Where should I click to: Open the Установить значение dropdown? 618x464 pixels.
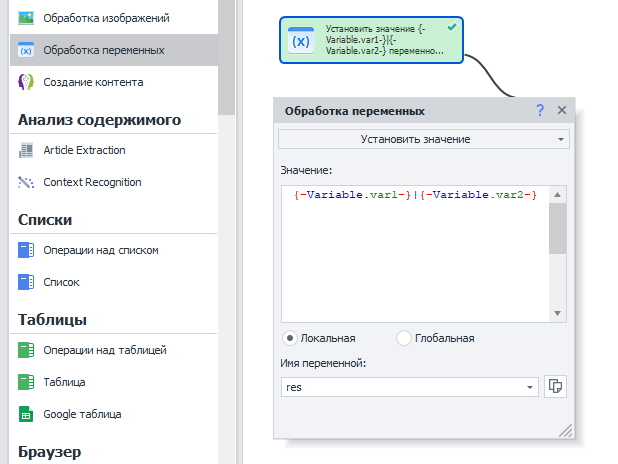click(x=423, y=139)
